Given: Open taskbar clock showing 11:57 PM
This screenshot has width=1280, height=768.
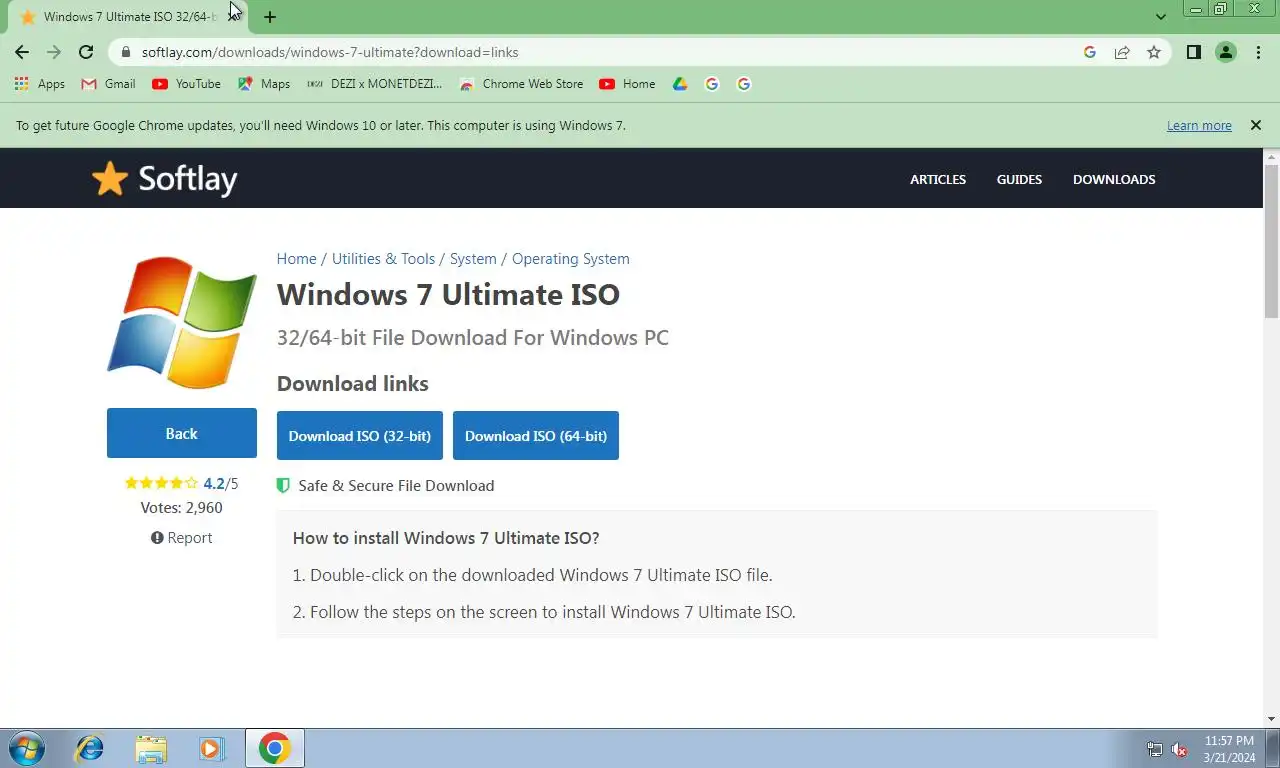Looking at the screenshot, I should (1229, 749).
